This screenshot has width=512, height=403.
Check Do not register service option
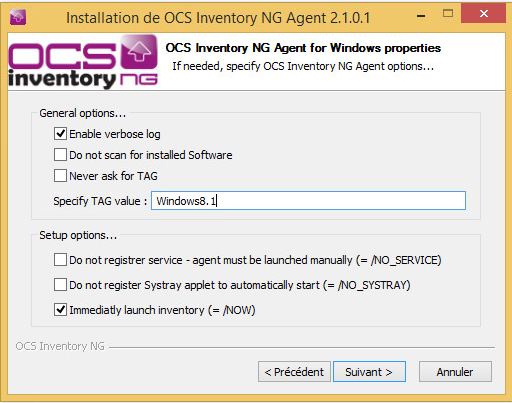(x=60, y=260)
